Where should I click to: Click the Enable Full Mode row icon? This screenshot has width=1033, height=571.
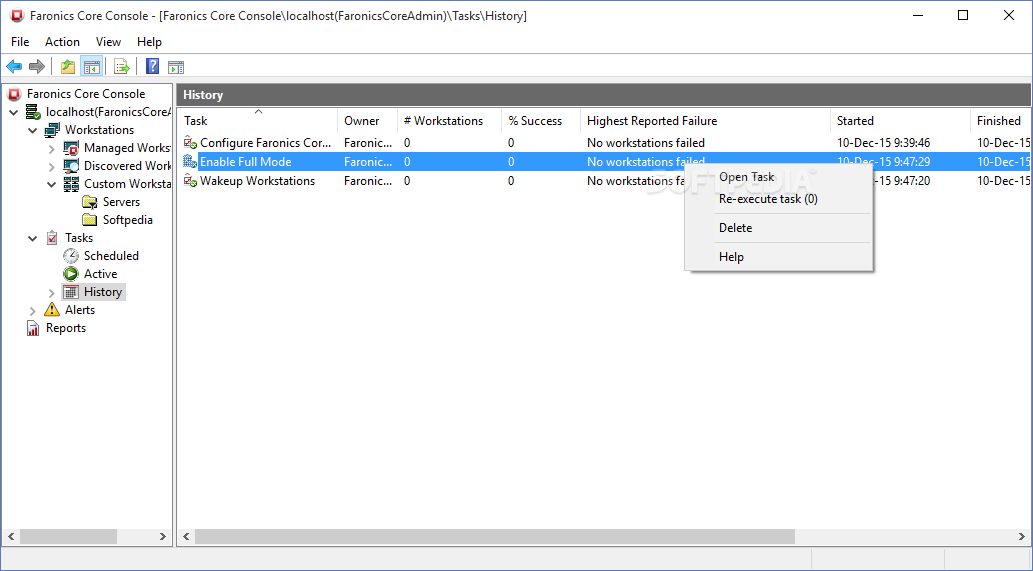click(190, 161)
